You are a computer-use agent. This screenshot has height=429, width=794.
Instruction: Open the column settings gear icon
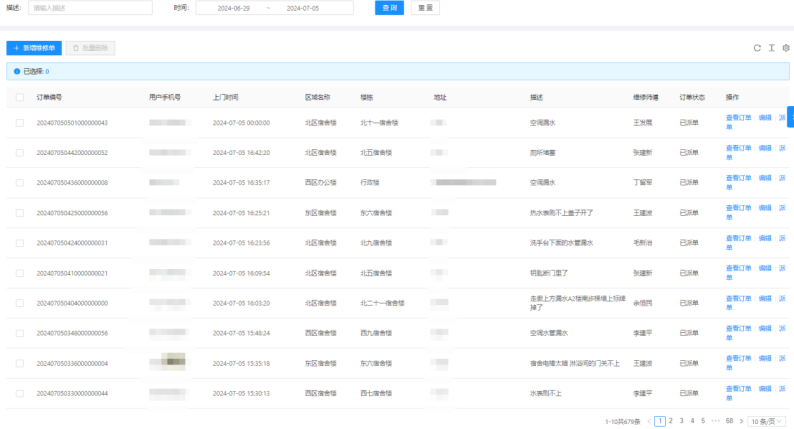pyautogui.click(x=786, y=48)
